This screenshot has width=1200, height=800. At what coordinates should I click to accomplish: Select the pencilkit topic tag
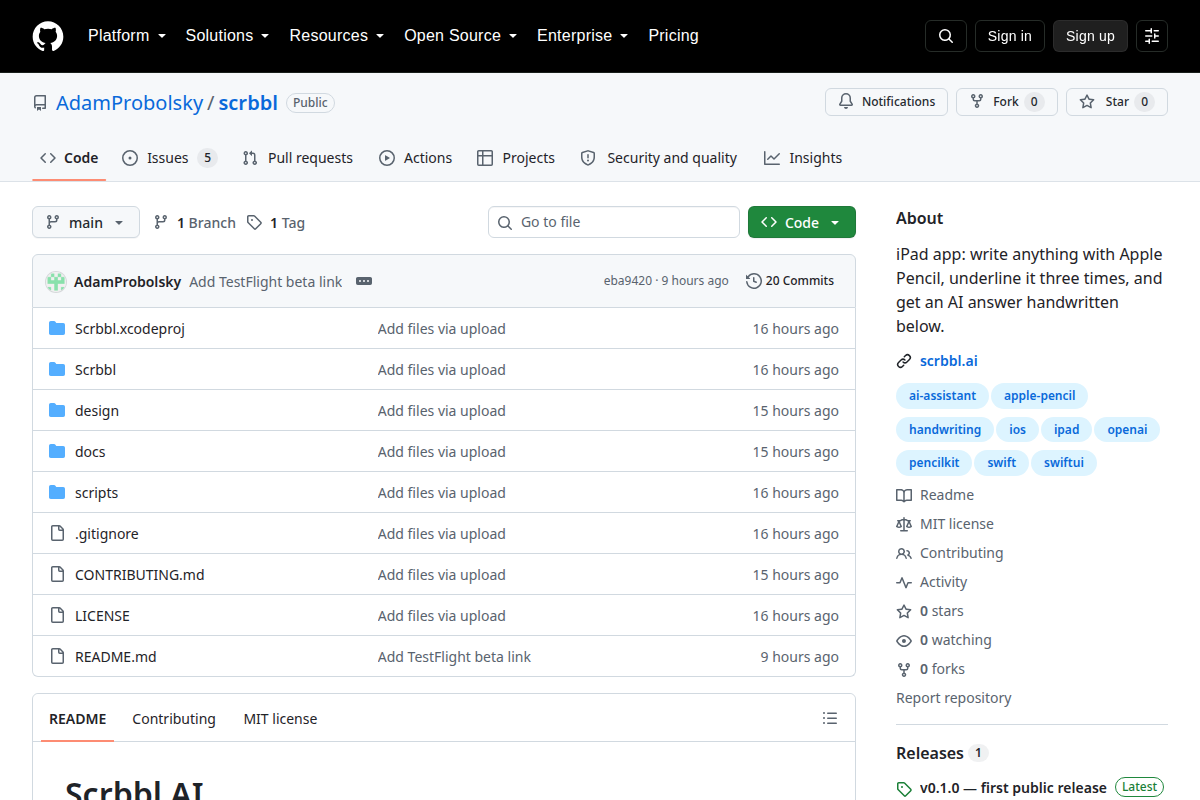click(x=934, y=463)
